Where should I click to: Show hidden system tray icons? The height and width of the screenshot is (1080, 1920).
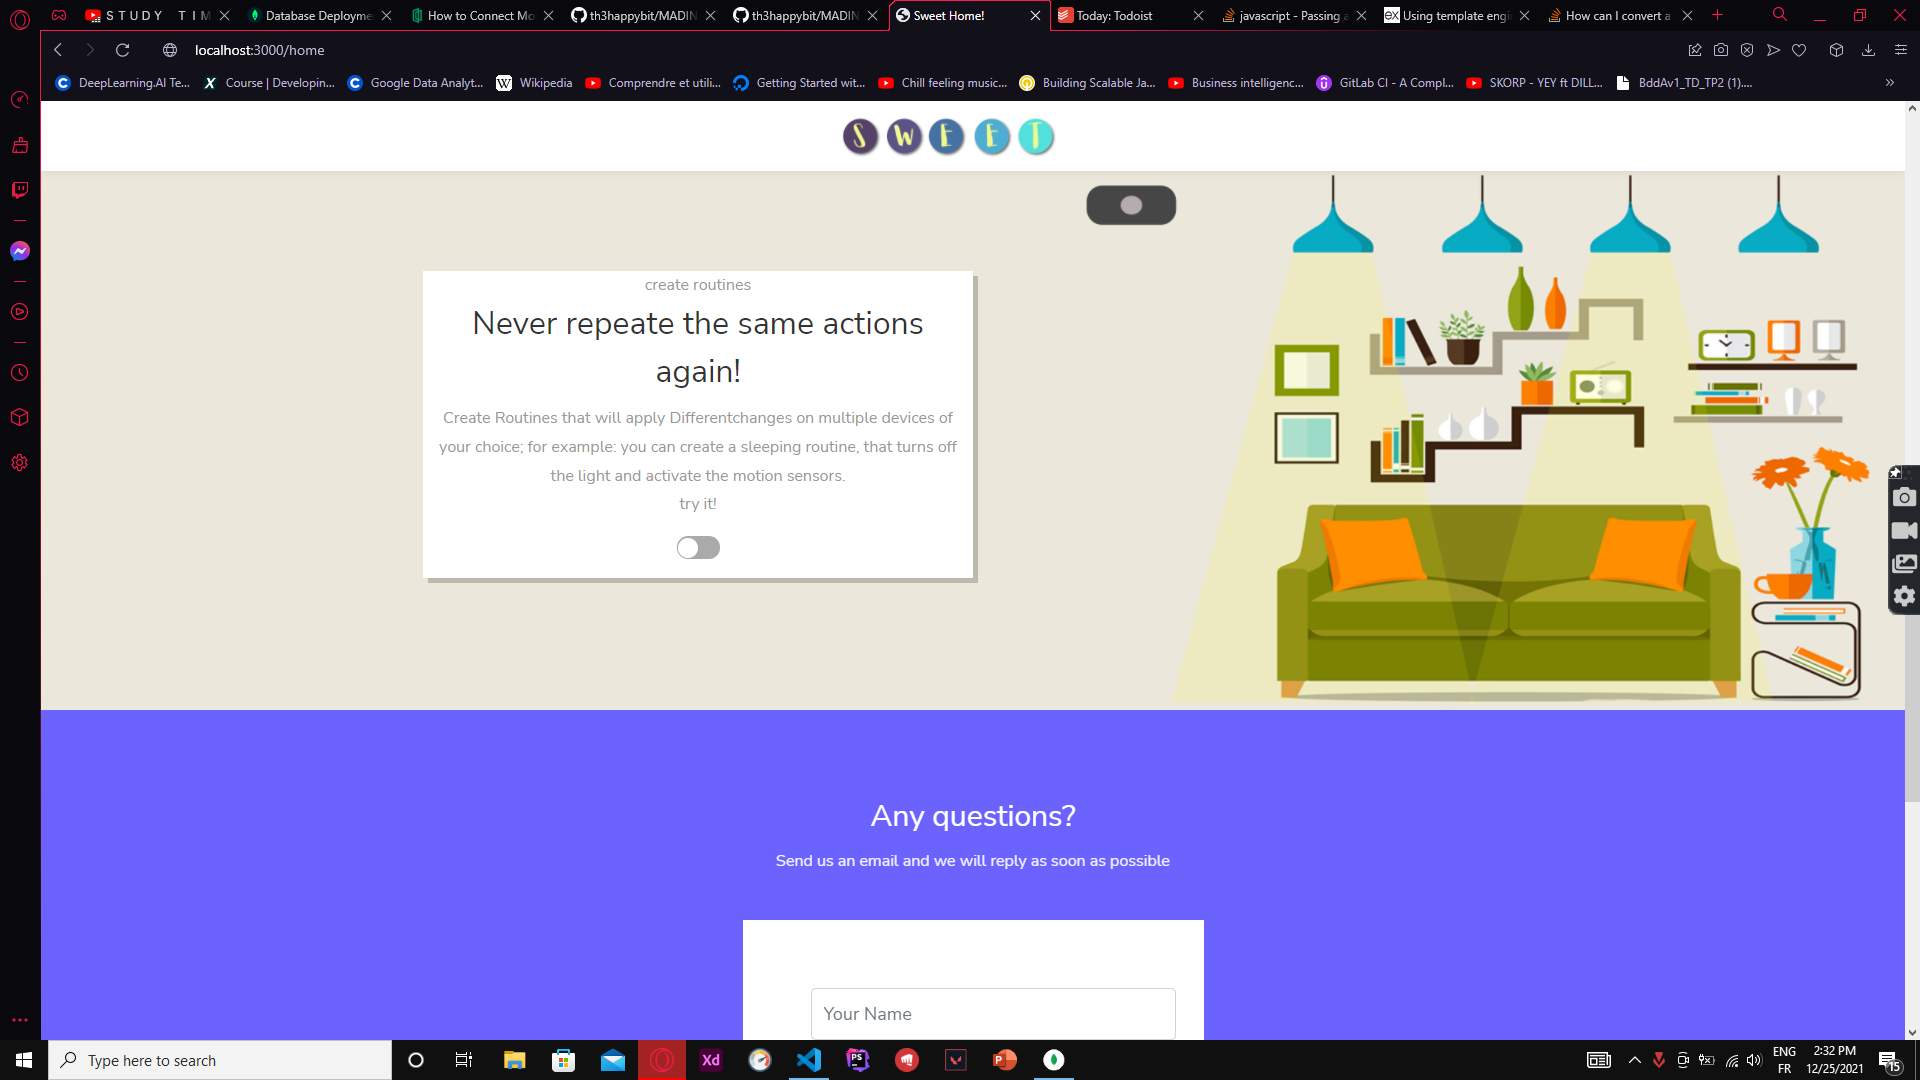tap(1635, 1060)
